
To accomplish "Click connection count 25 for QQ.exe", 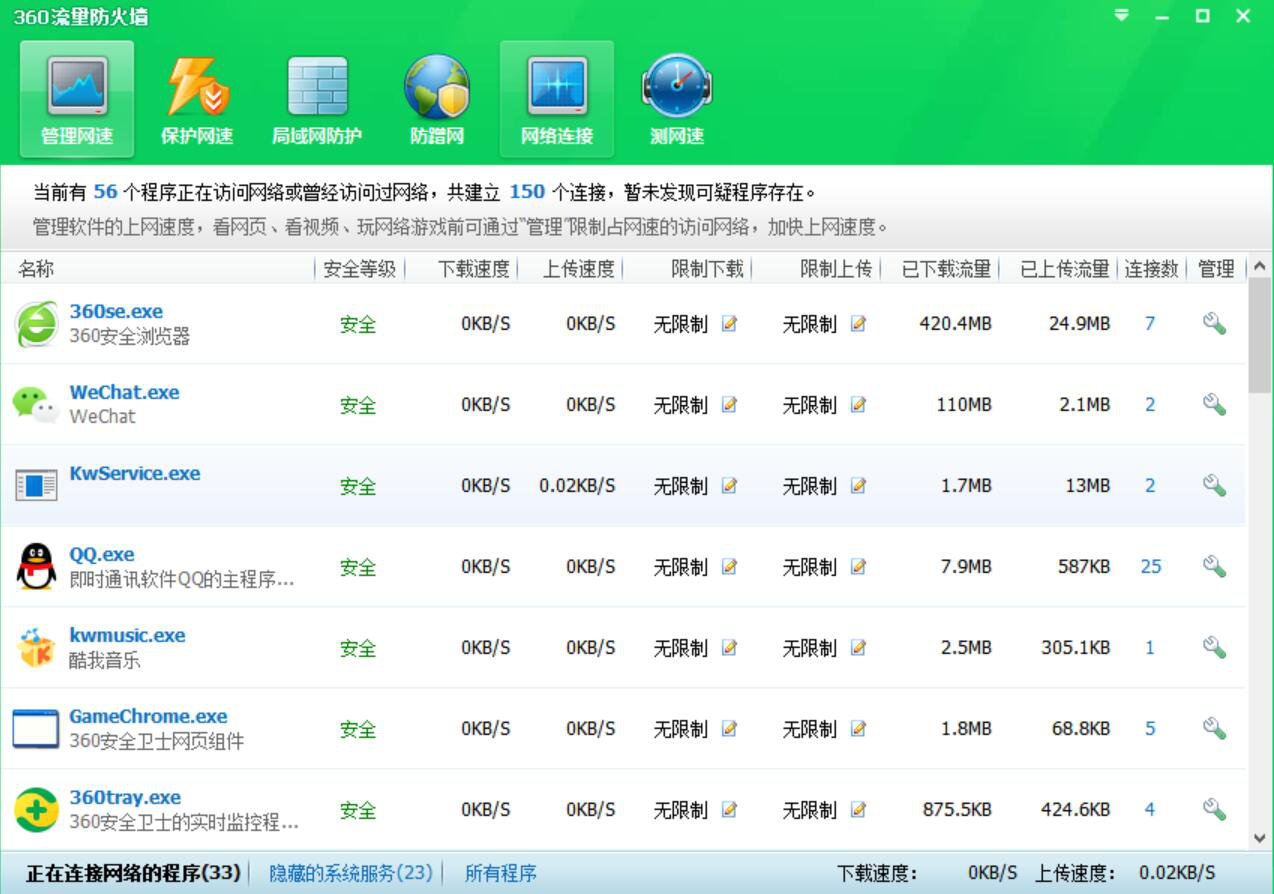I will (x=1150, y=567).
